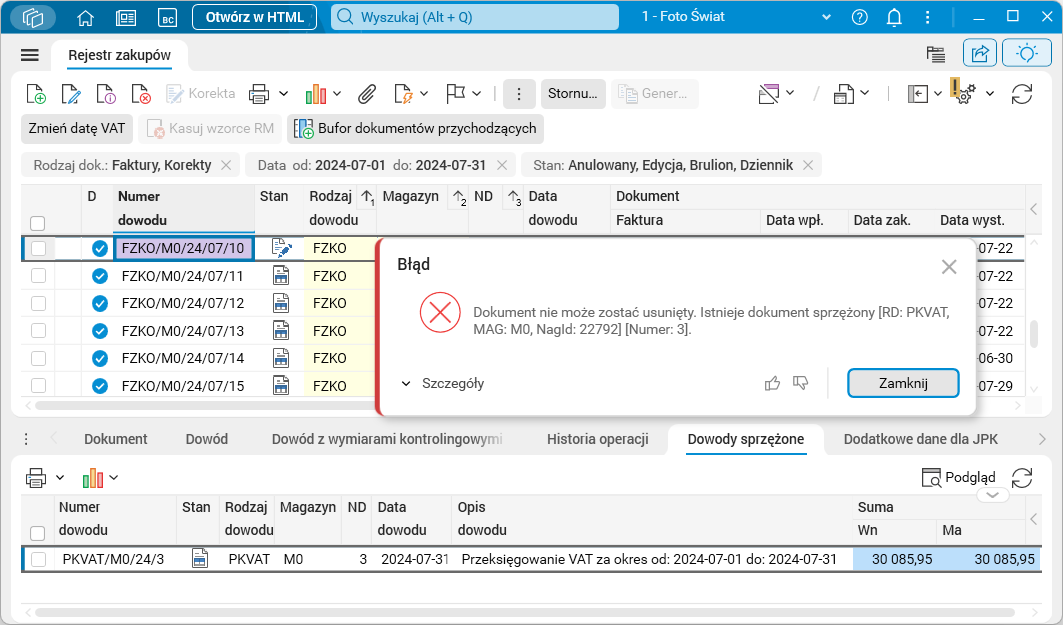
Task: Click the edit document pencil icon
Action: pos(71,94)
